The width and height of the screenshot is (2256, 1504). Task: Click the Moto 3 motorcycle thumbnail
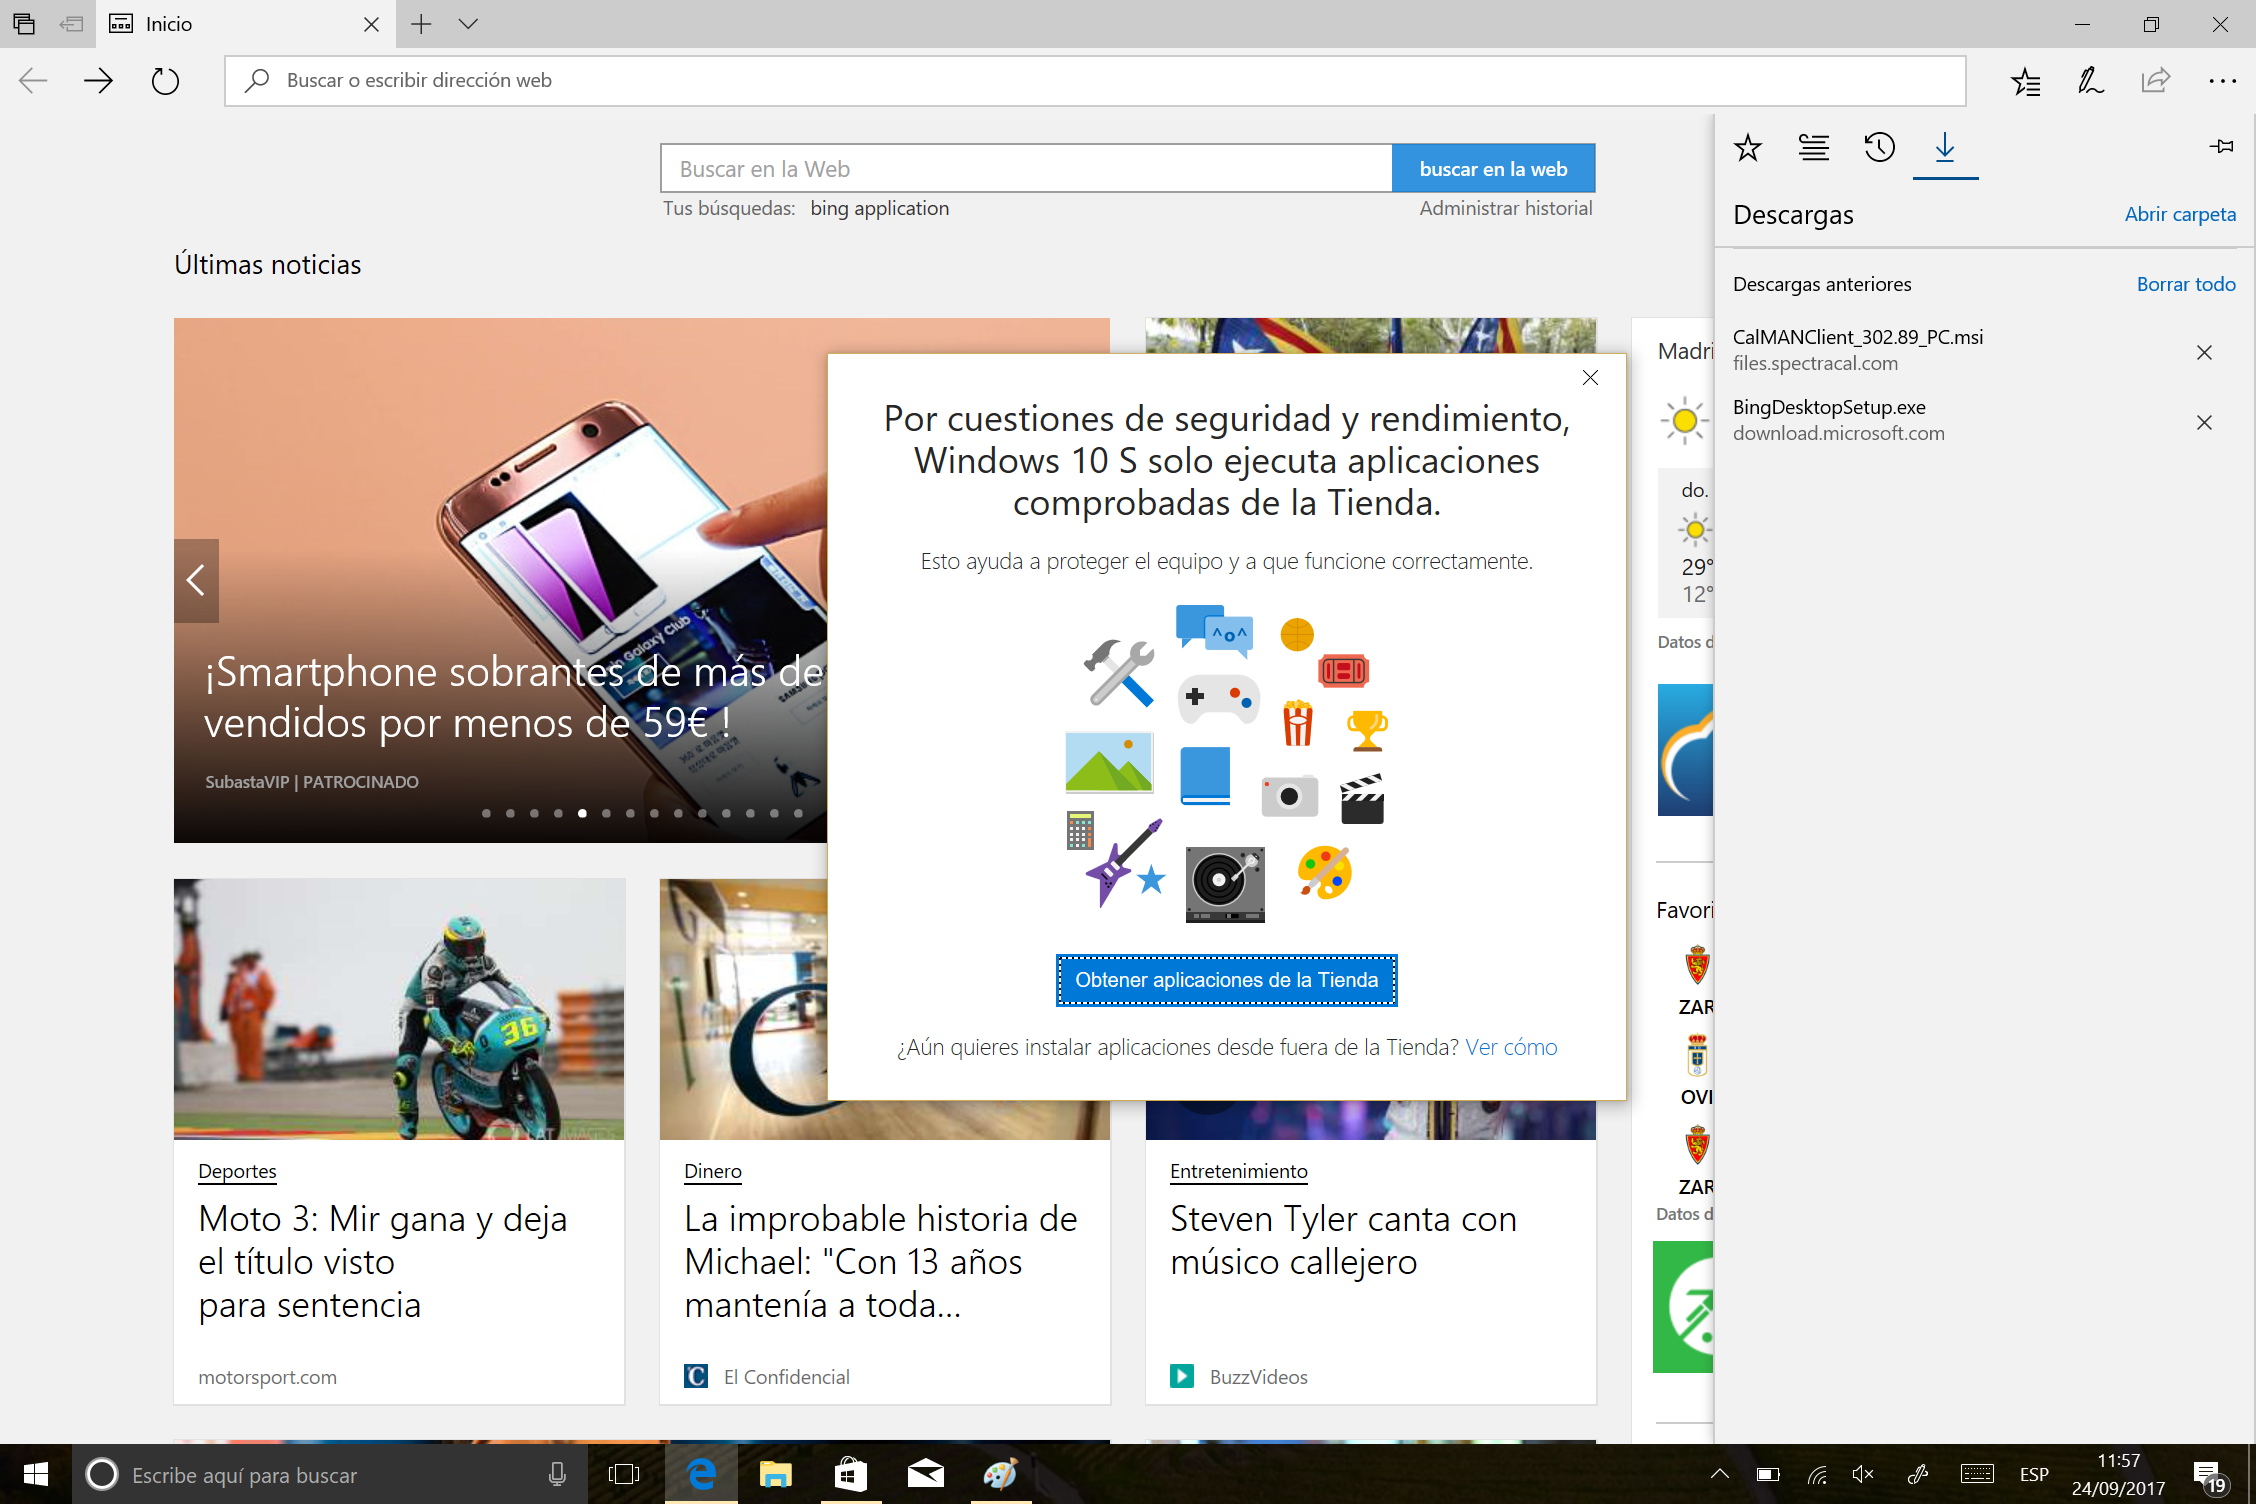click(399, 1009)
